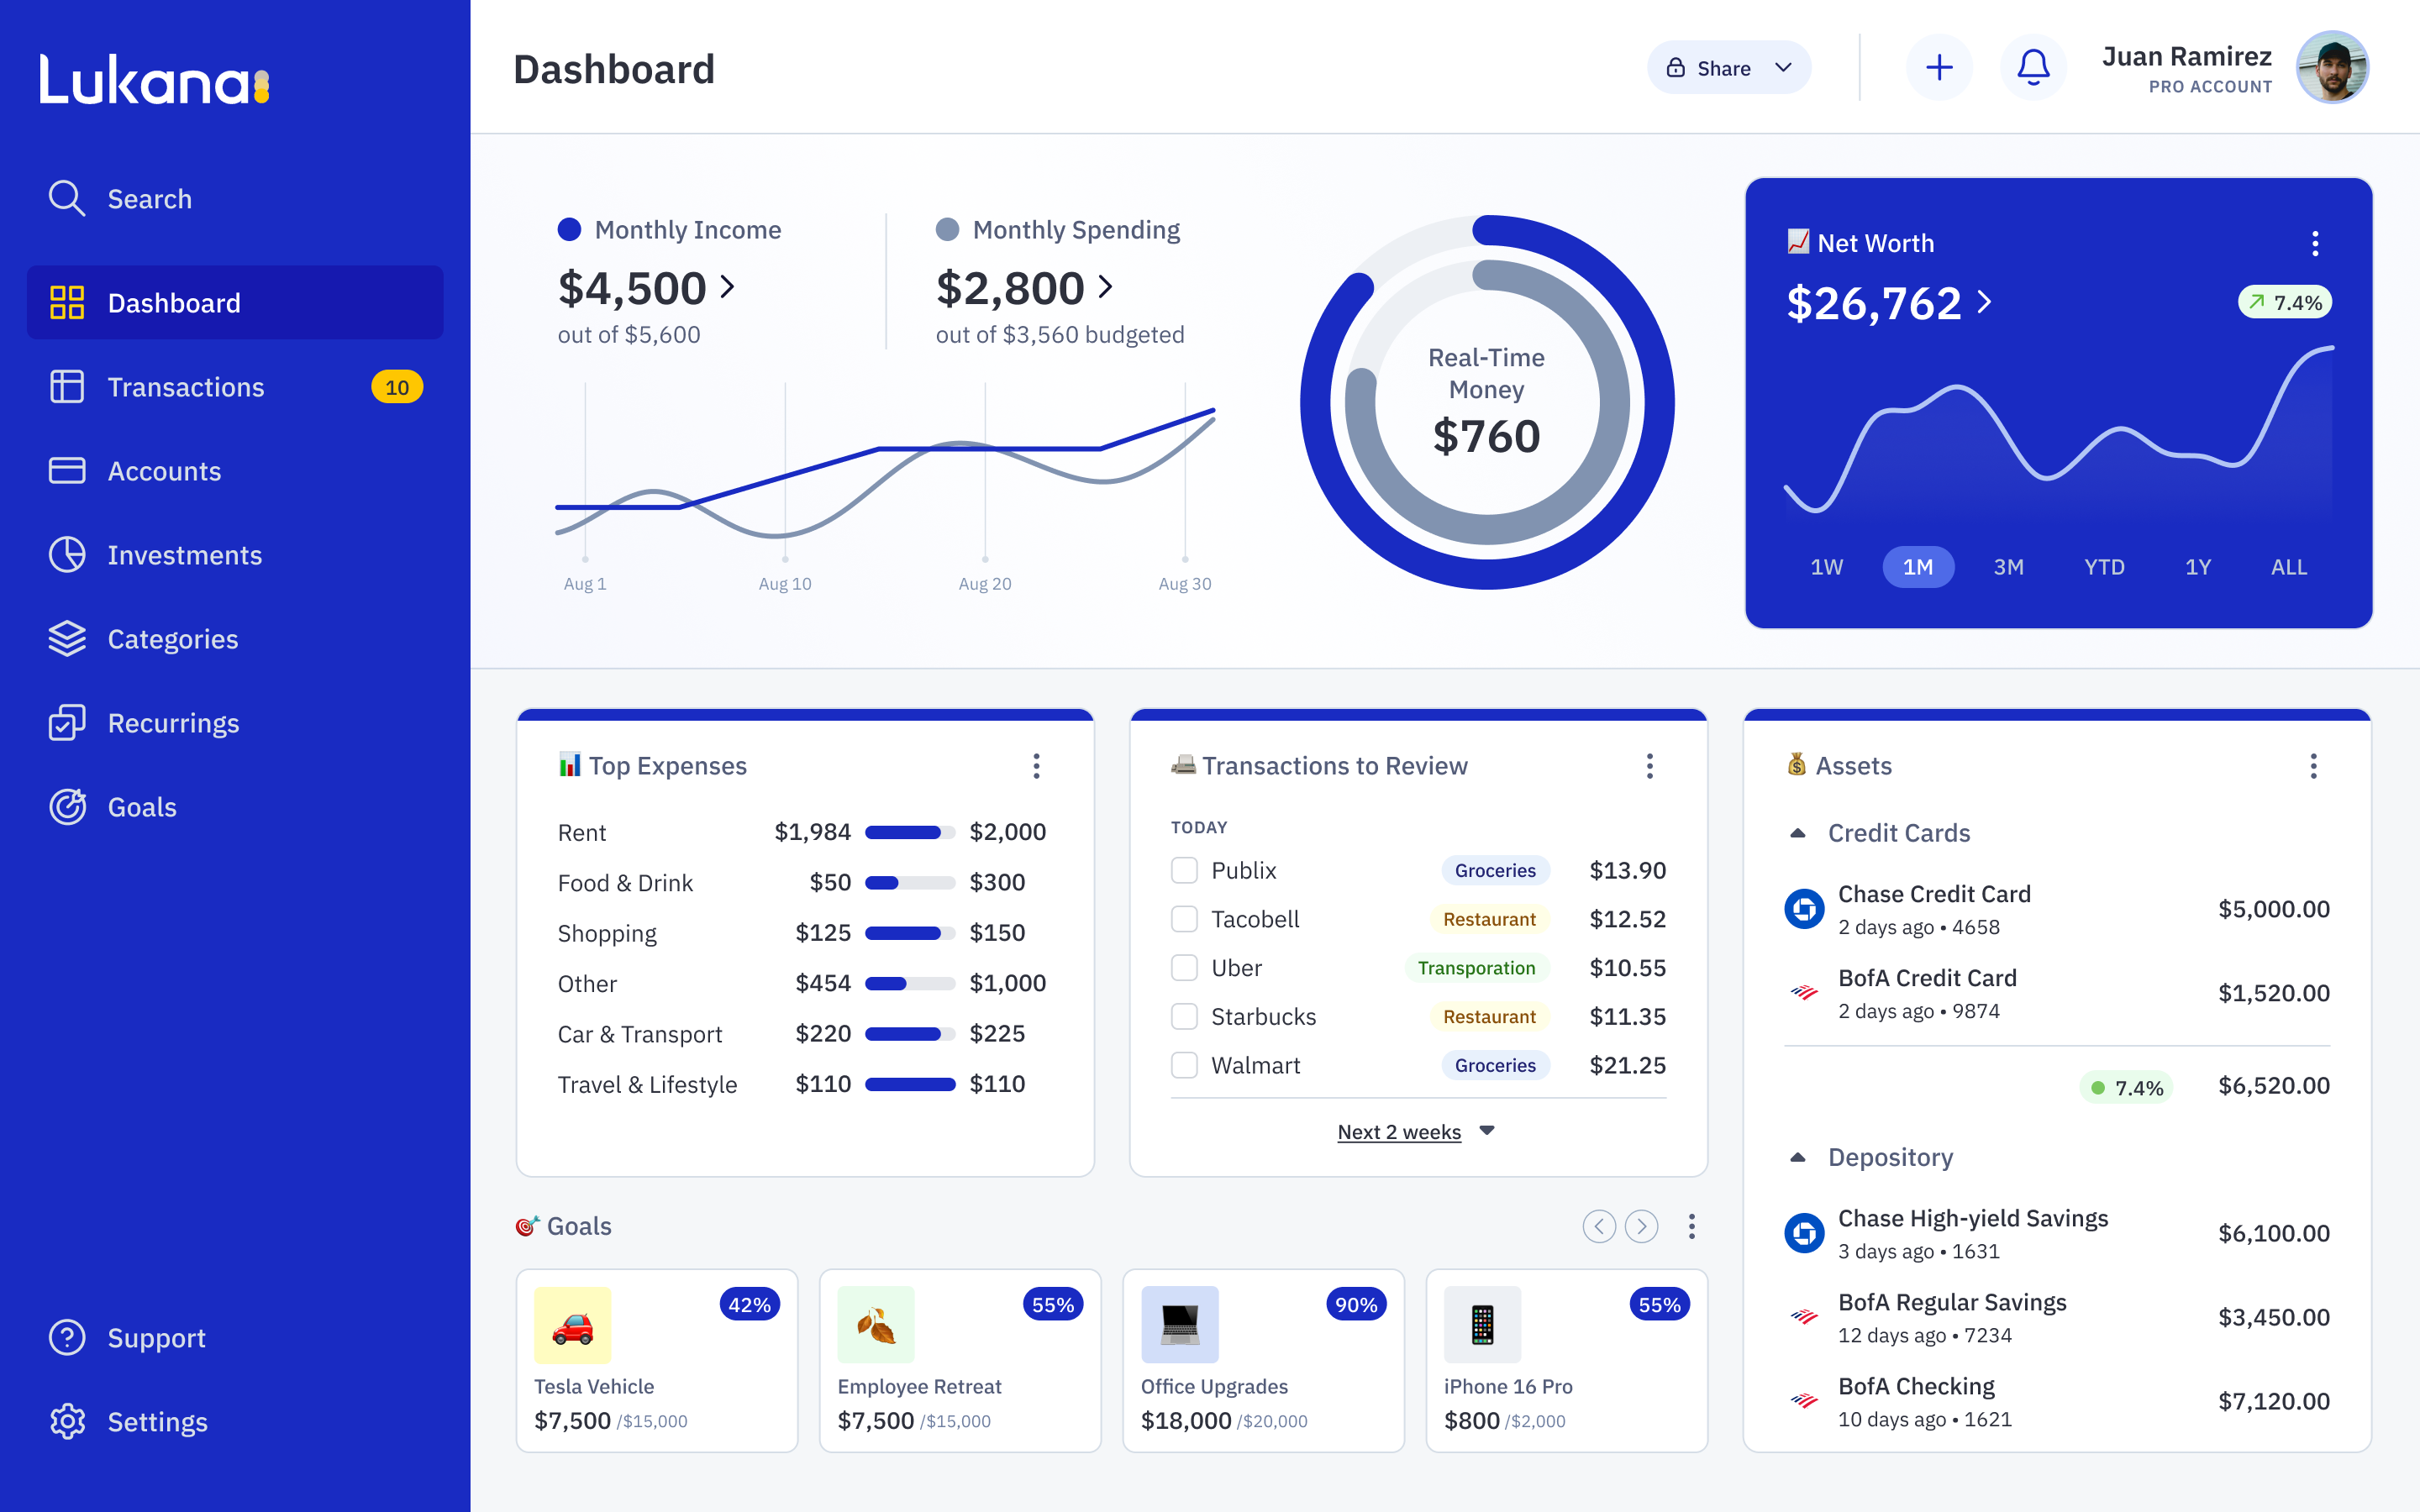This screenshot has width=2420, height=1512.
Task: Open Monthly Spending details via arrow
Action: tap(1106, 288)
